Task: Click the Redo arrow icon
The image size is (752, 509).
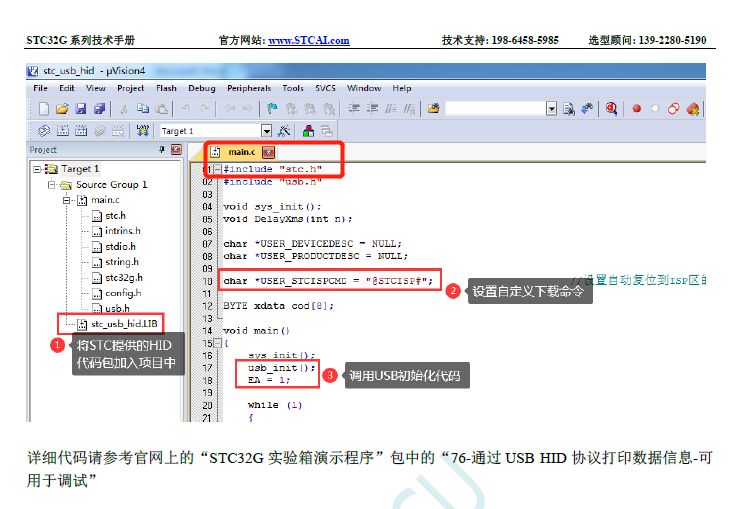Action: click(205, 109)
